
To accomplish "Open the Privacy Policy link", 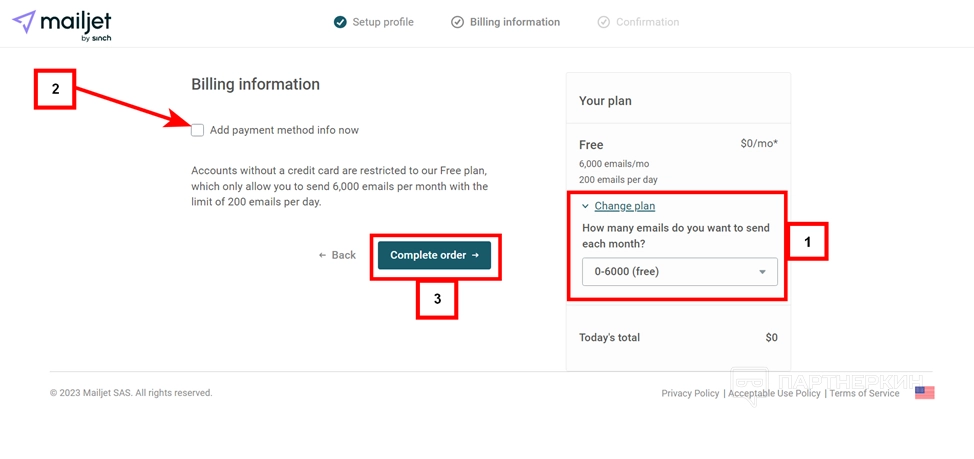I will pos(690,393).
